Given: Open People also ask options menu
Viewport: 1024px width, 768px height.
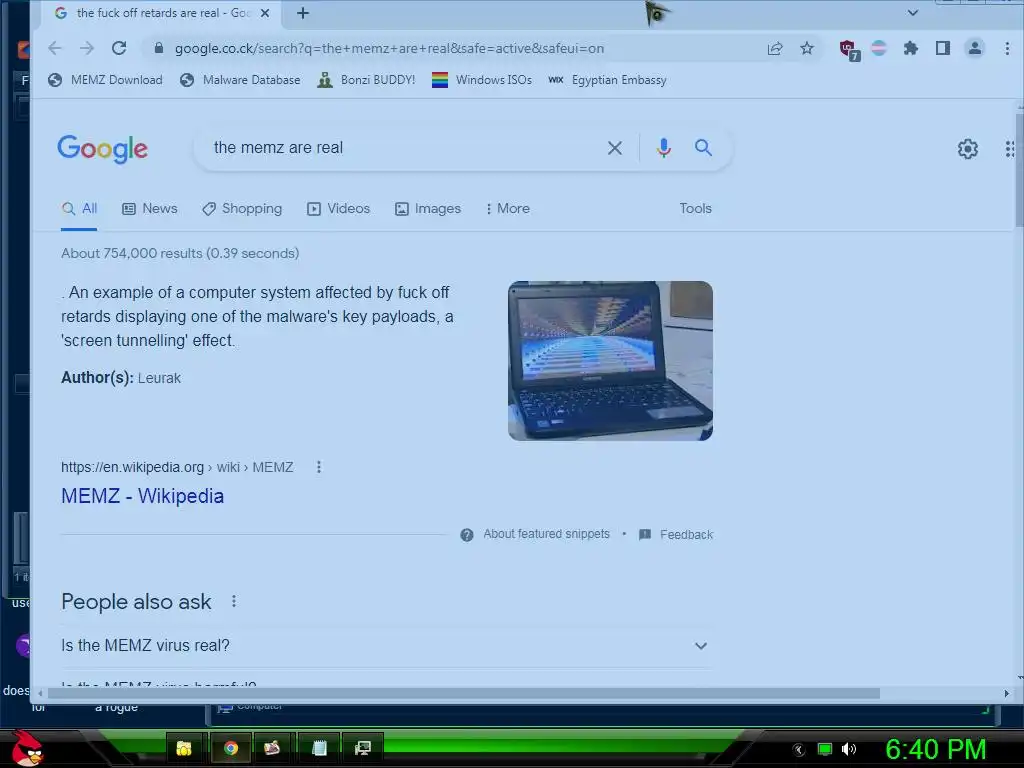Looking at the screenshot, I should pyautogui.click(x=234, y=601).
